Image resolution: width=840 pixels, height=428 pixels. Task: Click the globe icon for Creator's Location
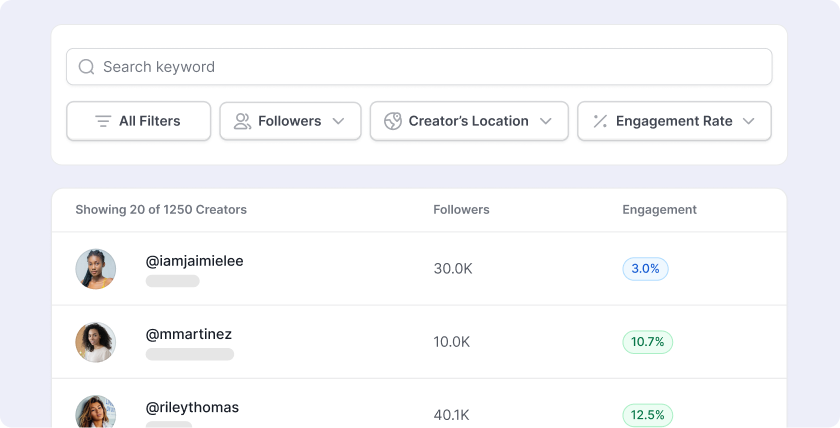393,121
